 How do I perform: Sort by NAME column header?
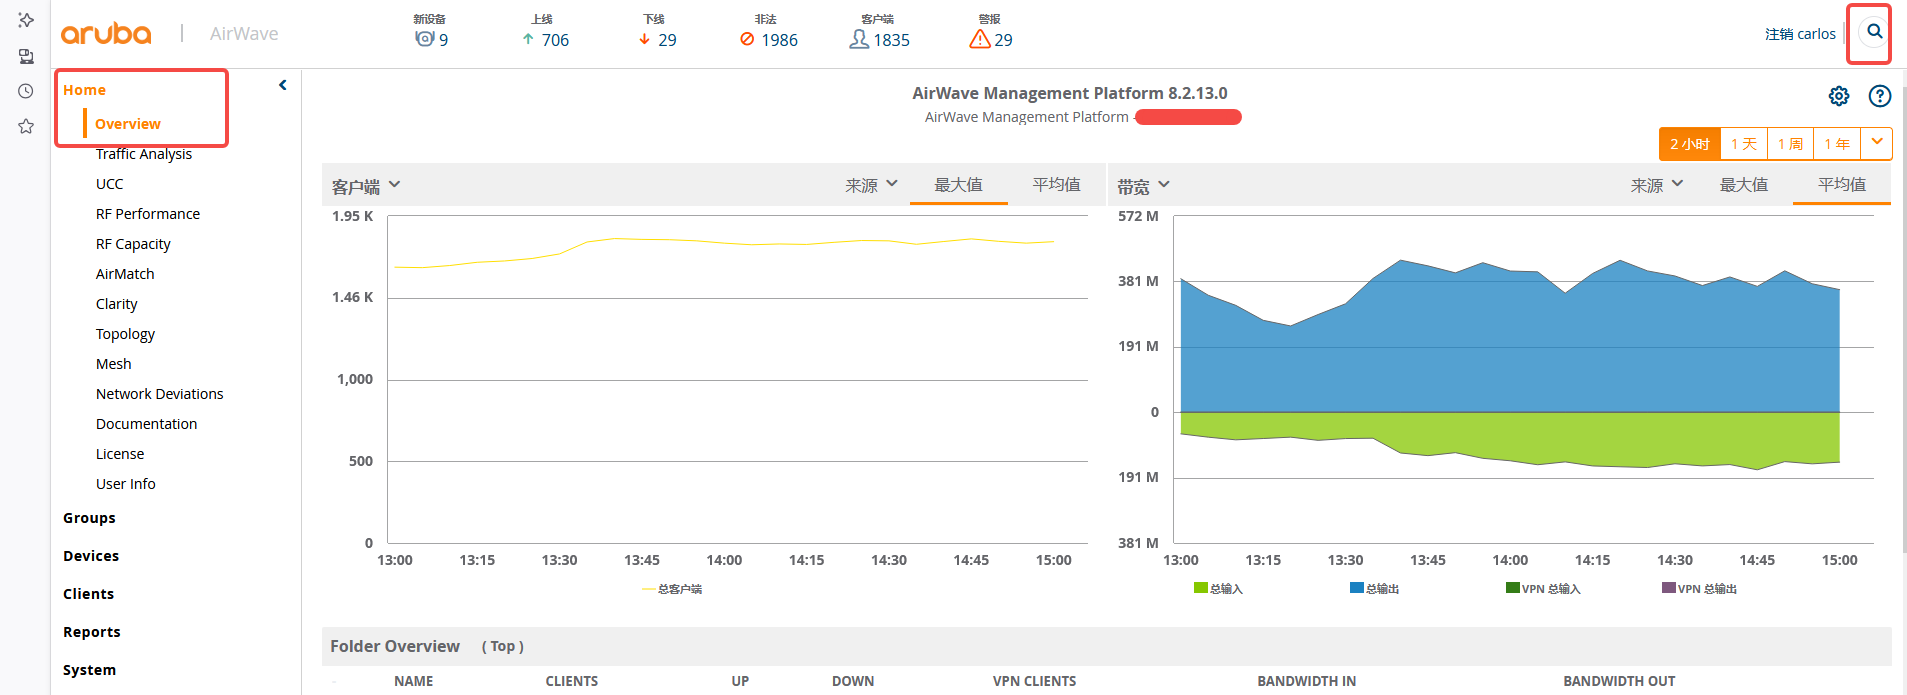(414, 681)
